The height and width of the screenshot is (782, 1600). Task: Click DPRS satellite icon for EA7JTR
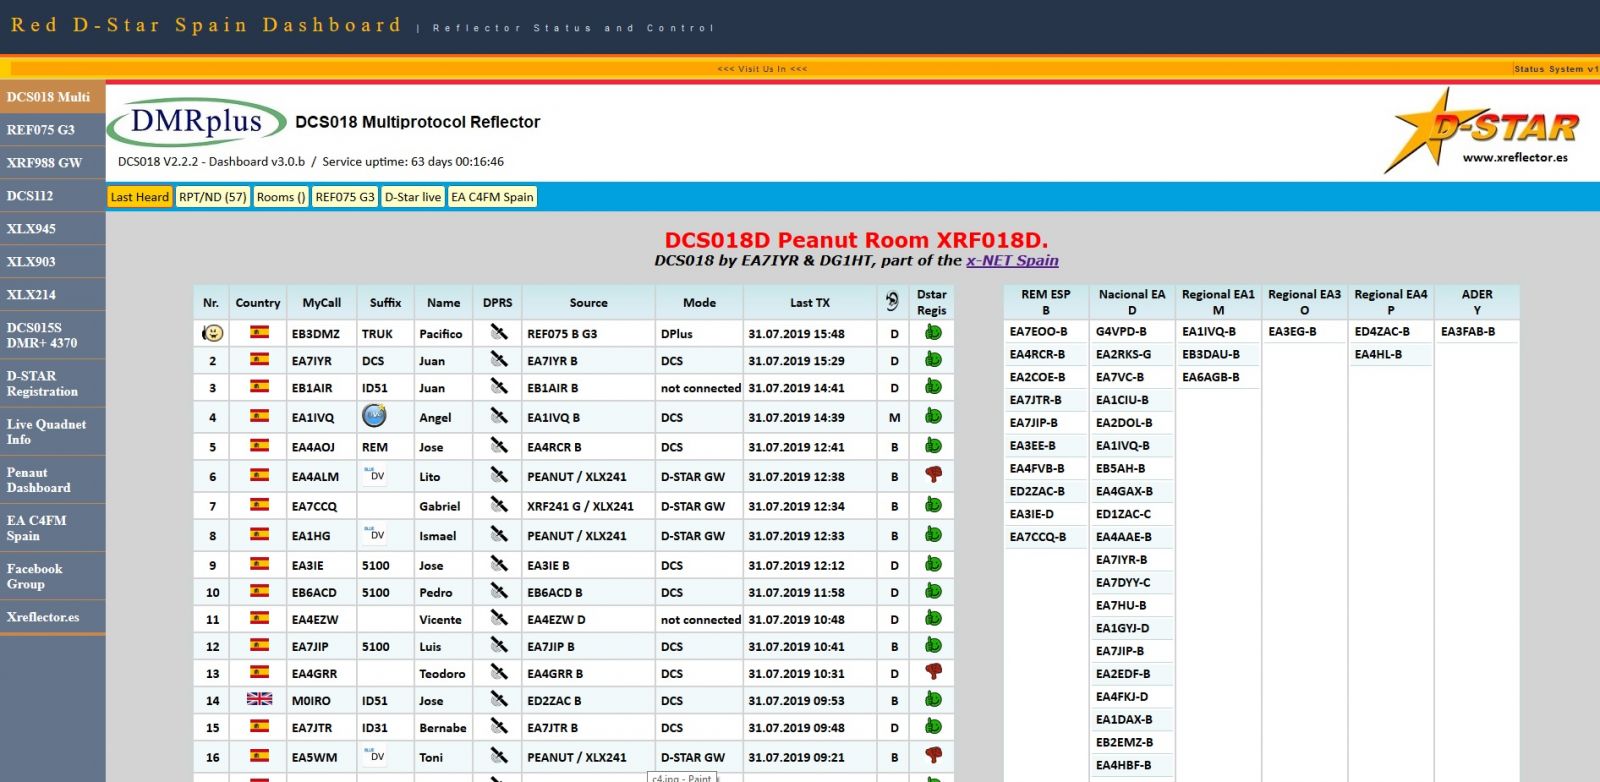pos(498,726)
